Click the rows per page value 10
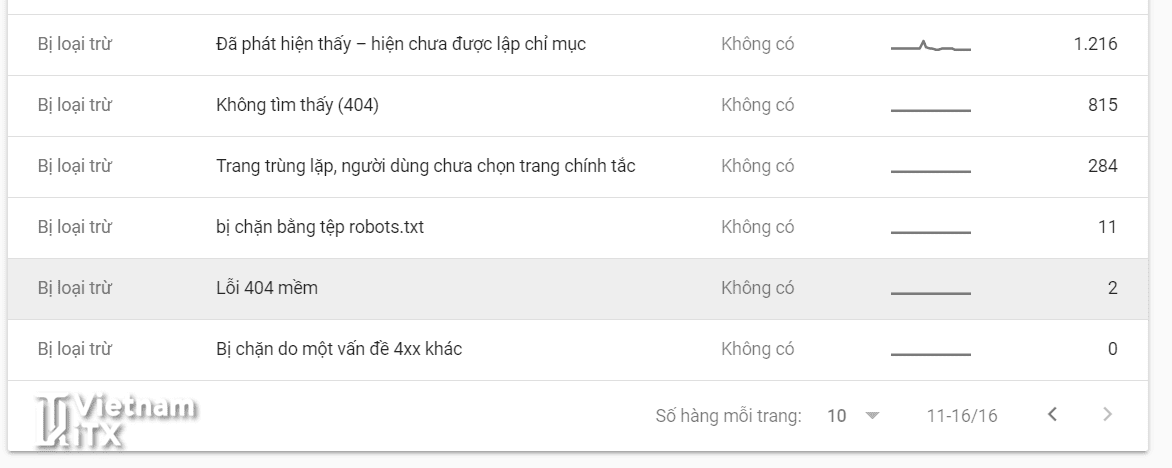Image resolution: width=1172 pixels, height=468 pixels. (837, 416)
